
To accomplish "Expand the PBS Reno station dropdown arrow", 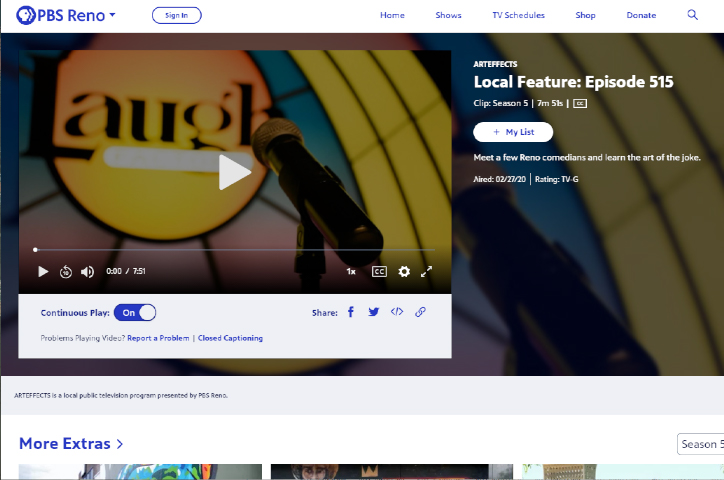I will (x=112, y=15).
